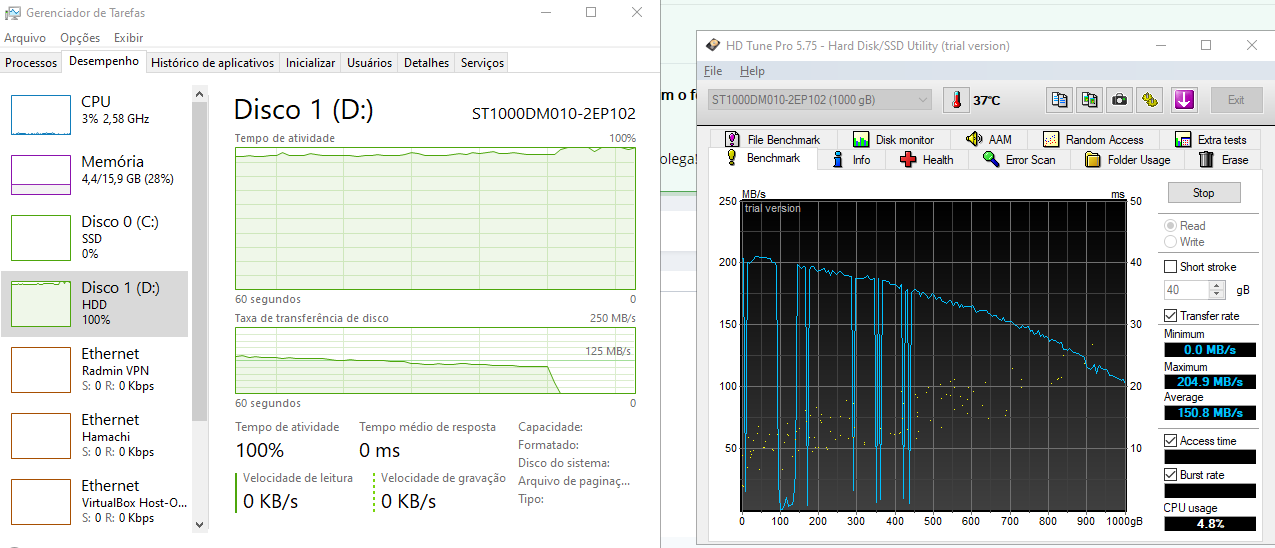Click the Tempo de atividade graph
Screen dimensions: 1275x548
pos(435,218)
